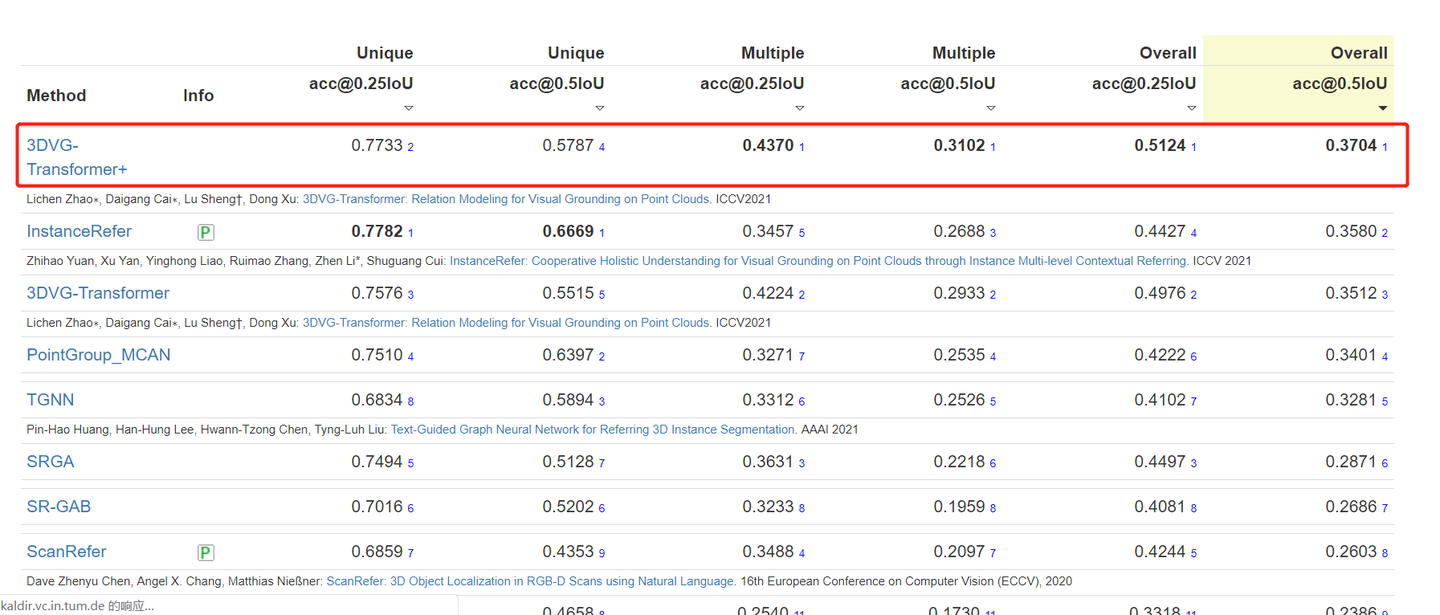Select value 0.4427 in InstanceRefer row
Image resolution: width=1440 pixels, height=615 pixels.
pos(1160,231)
